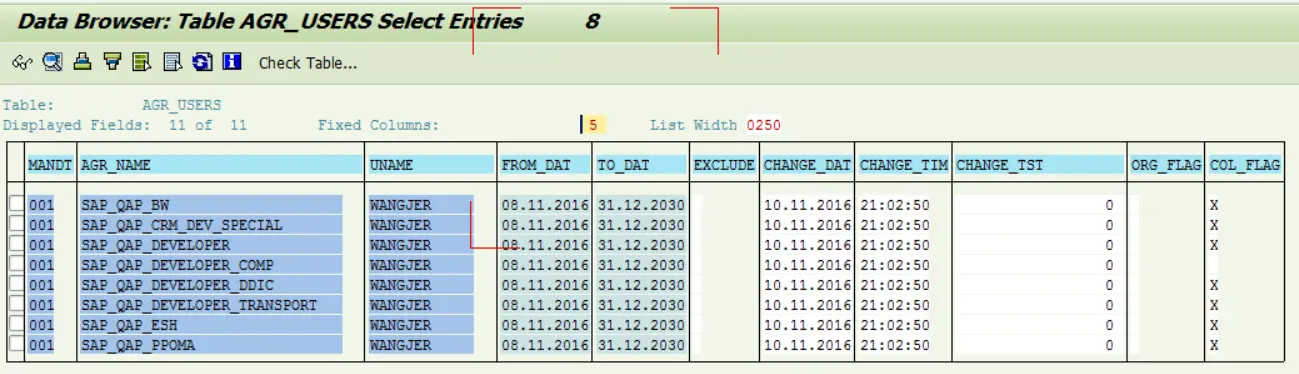The image size is (1299, 374).
Task: Select the SAP_QAP_DEVELOPER_COMP role name cell
Action: point(211,265)
